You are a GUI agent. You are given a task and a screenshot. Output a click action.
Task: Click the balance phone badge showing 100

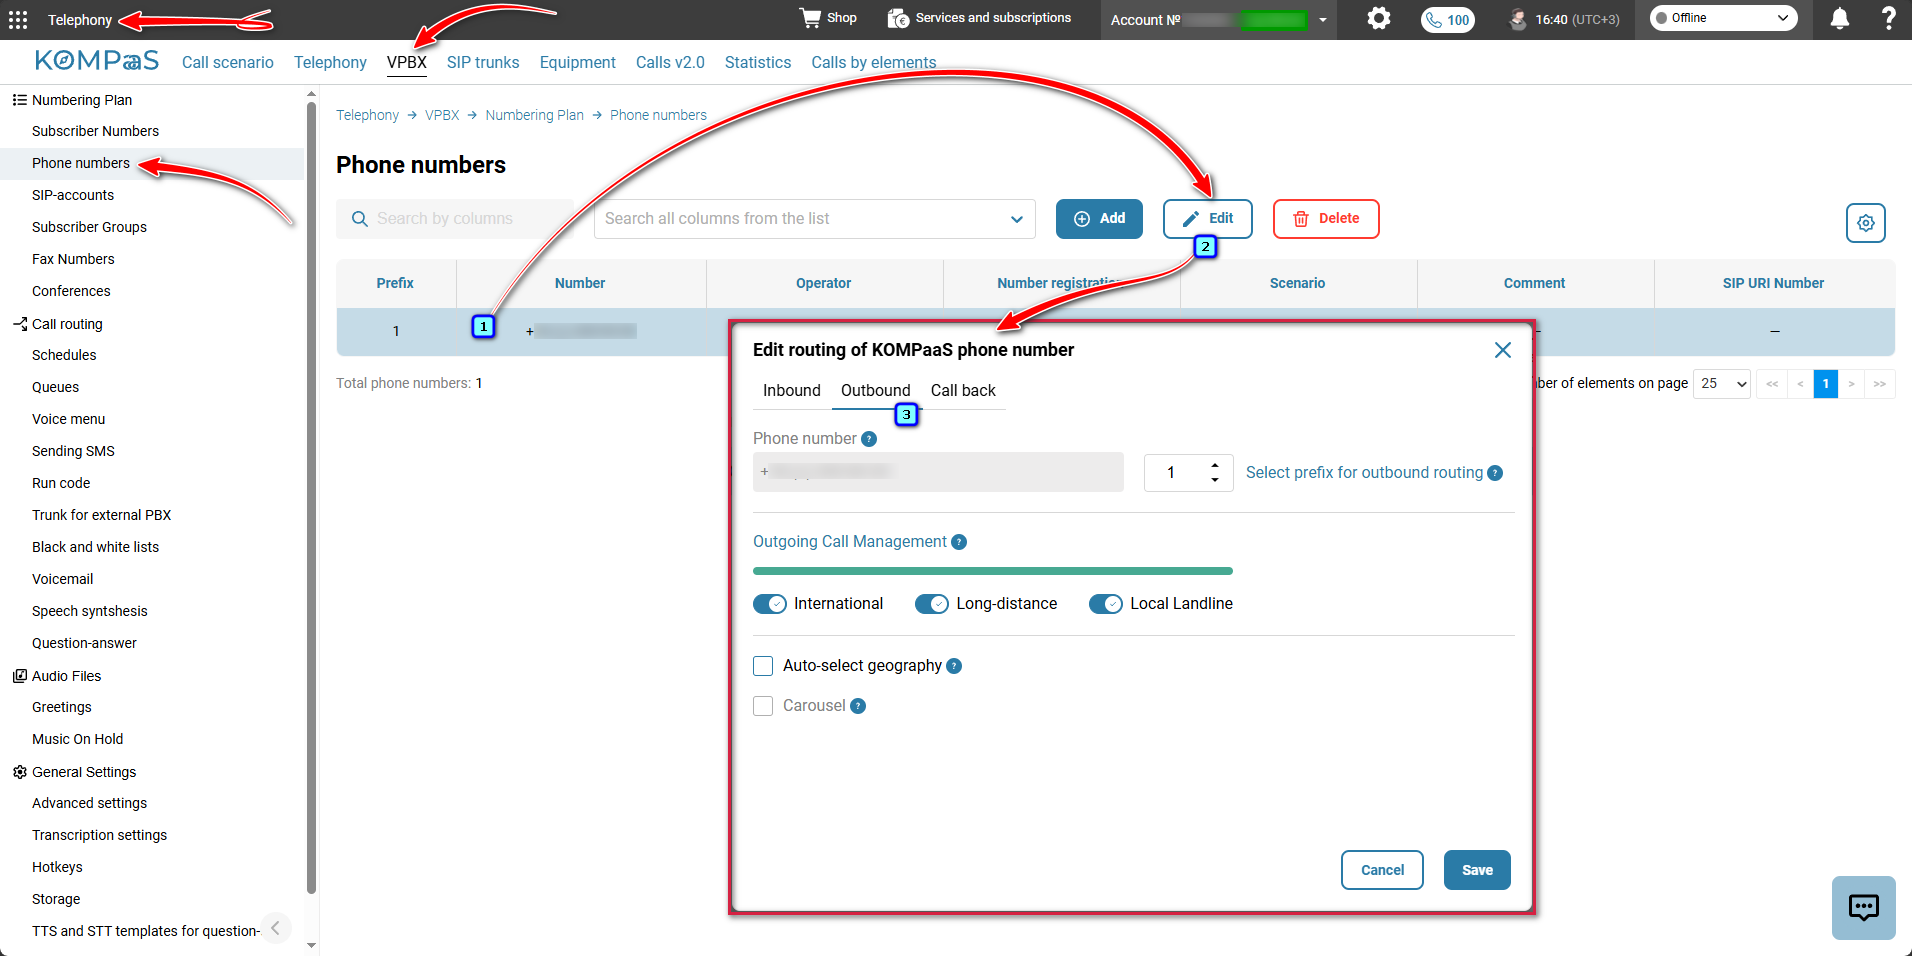tap(1447, 19)
